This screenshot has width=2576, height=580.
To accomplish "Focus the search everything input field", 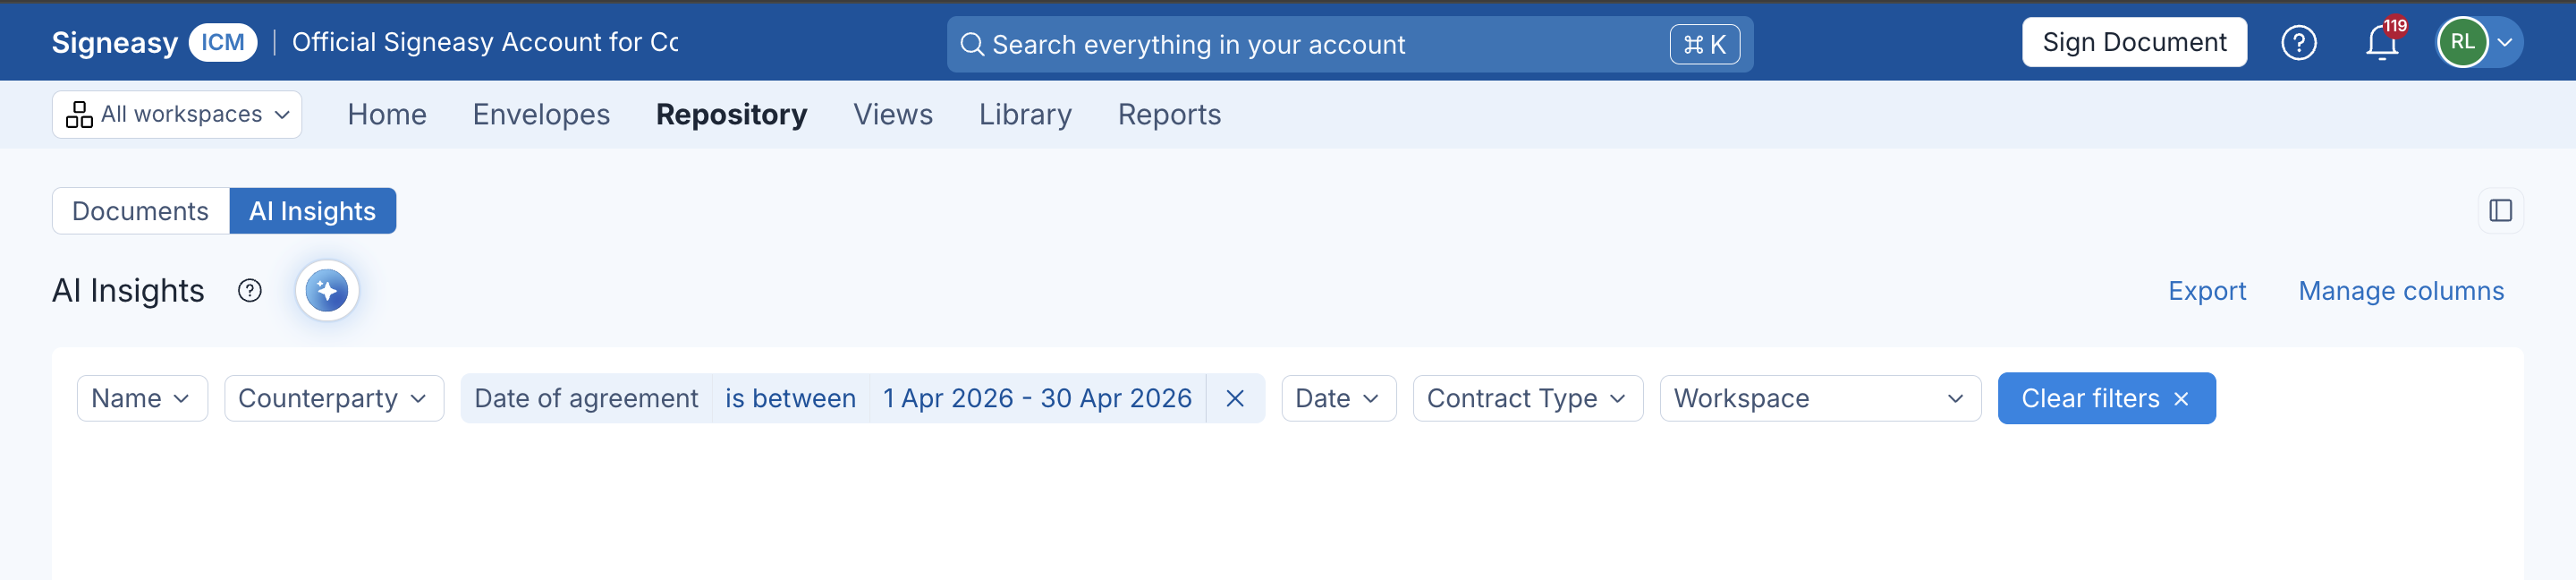I will (x=1350, y=44).
